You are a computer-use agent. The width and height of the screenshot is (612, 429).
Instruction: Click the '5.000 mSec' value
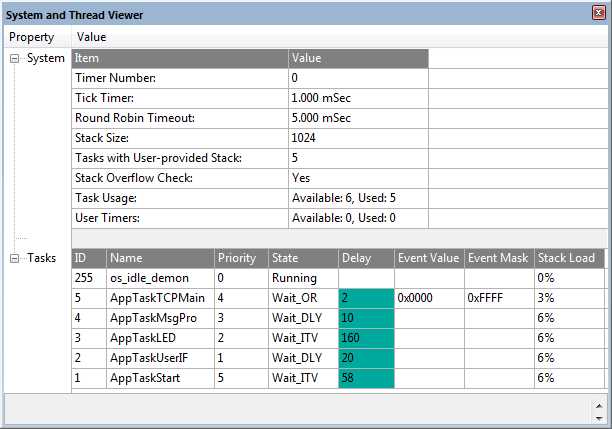coord(321,118)
